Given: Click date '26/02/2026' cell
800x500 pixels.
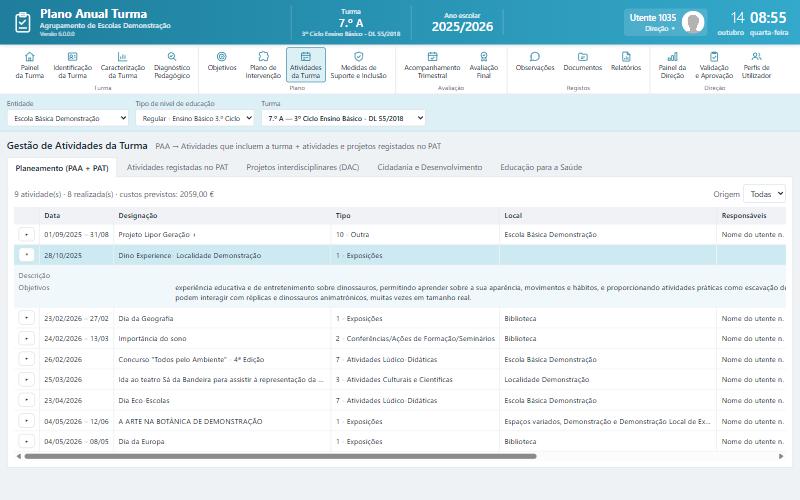Looking at the screenshot, I should coord(77,359).
